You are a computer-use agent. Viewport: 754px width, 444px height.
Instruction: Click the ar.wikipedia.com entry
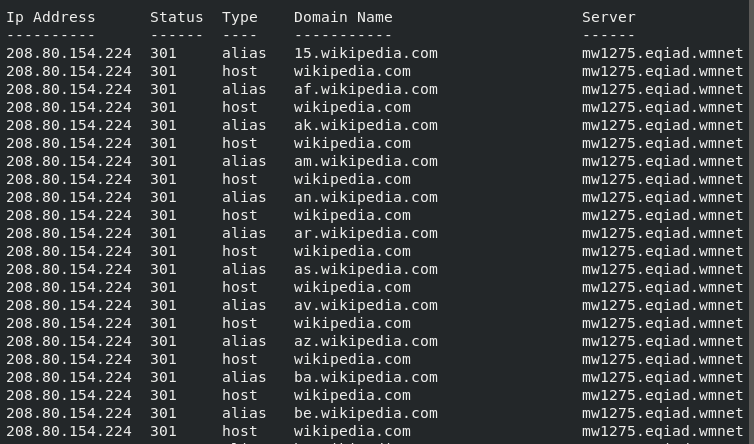tap(365, 234)
